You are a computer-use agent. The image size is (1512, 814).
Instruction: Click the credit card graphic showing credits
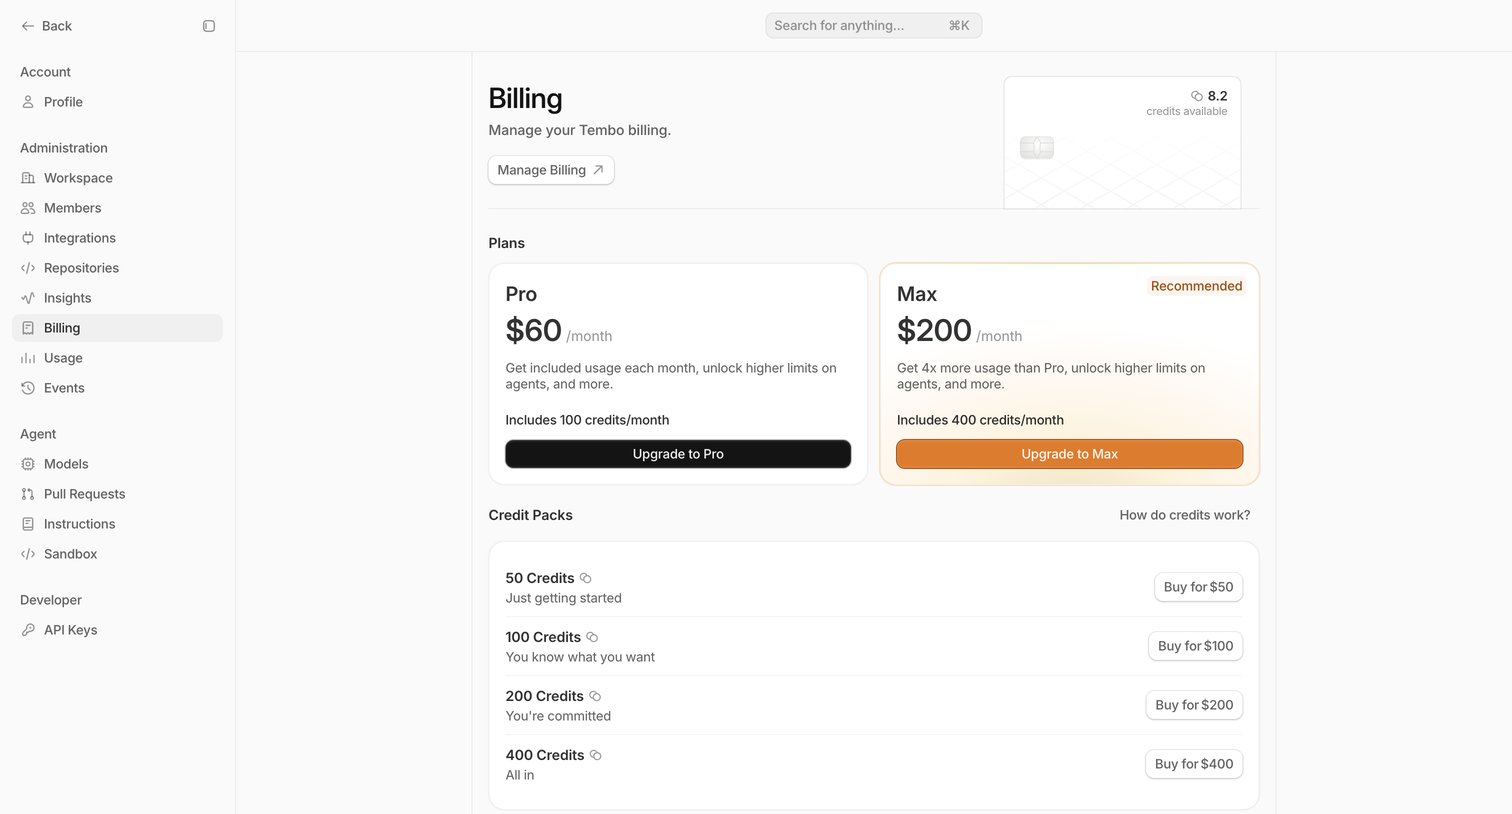pos(1122,143)
